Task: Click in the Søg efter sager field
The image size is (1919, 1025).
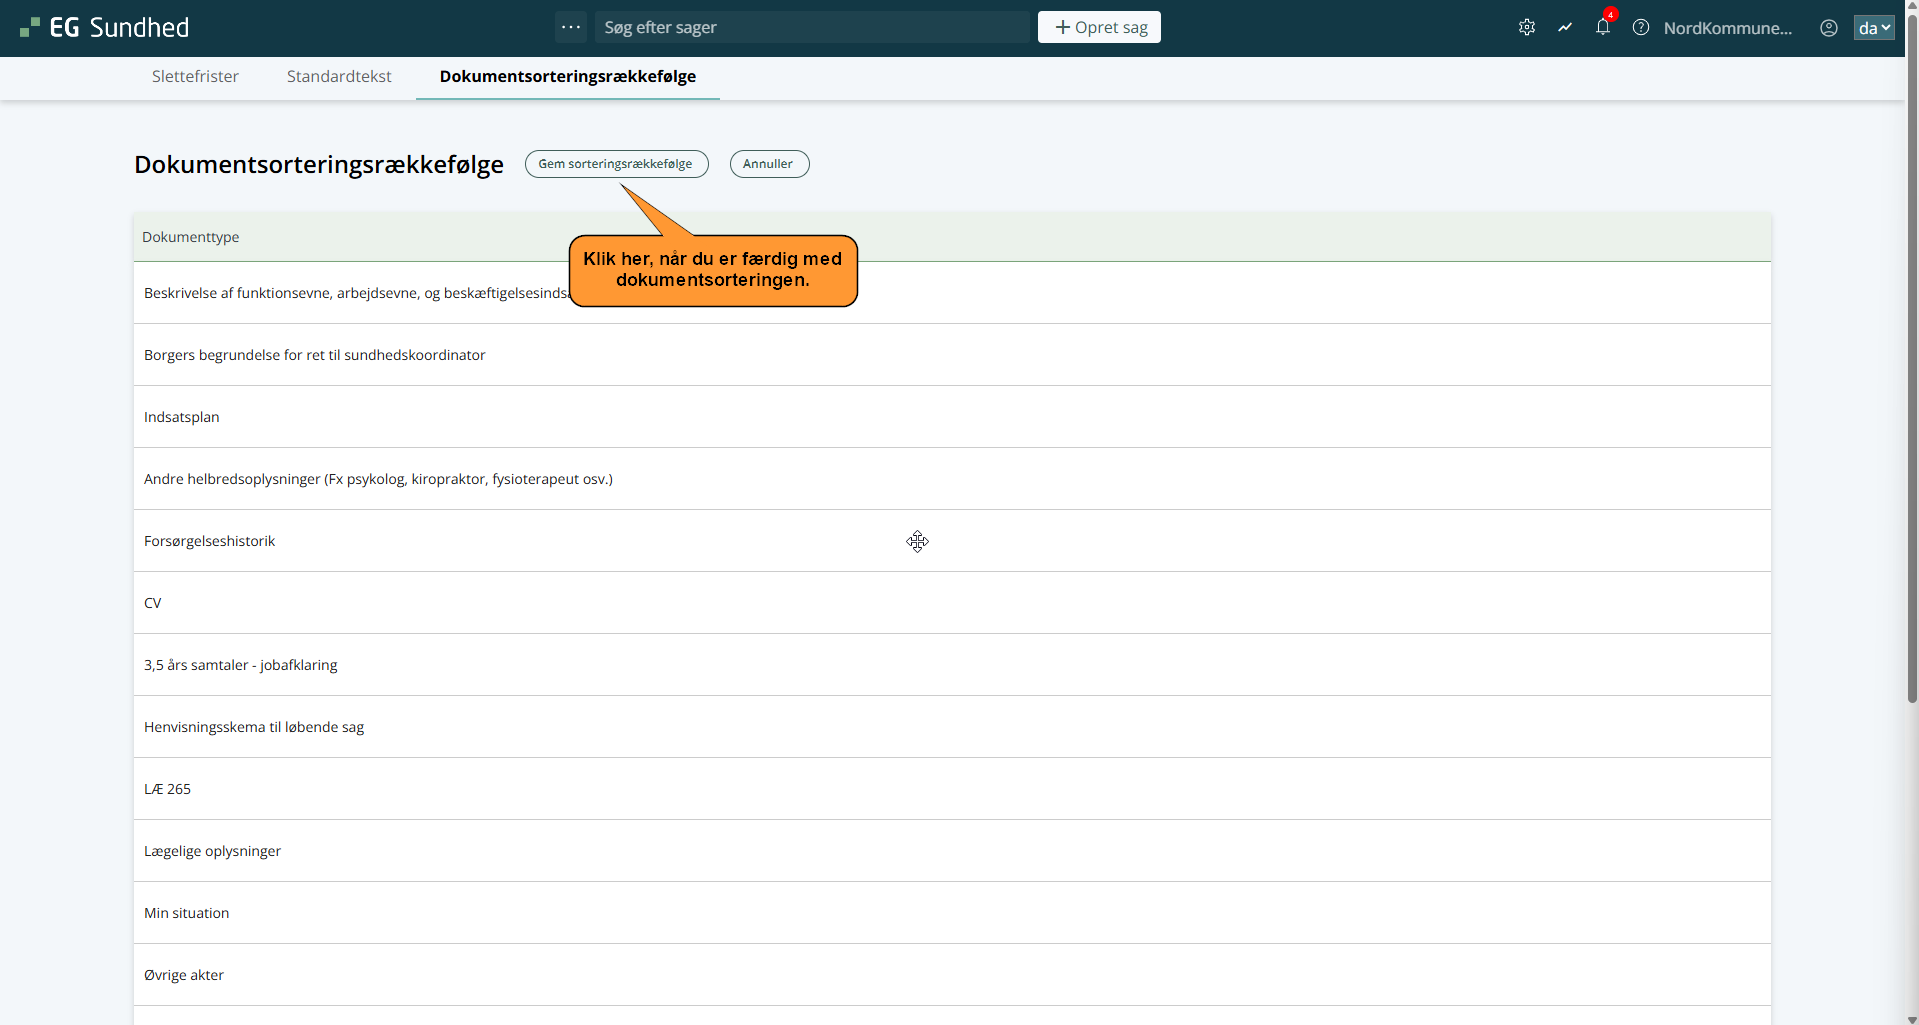Action: pos(811,27)
